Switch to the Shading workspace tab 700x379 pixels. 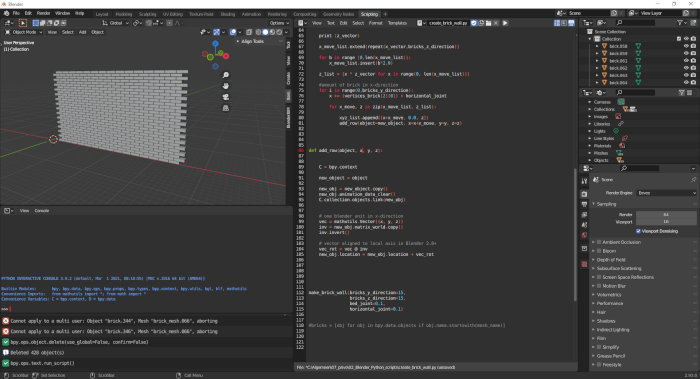coord(228,14)
